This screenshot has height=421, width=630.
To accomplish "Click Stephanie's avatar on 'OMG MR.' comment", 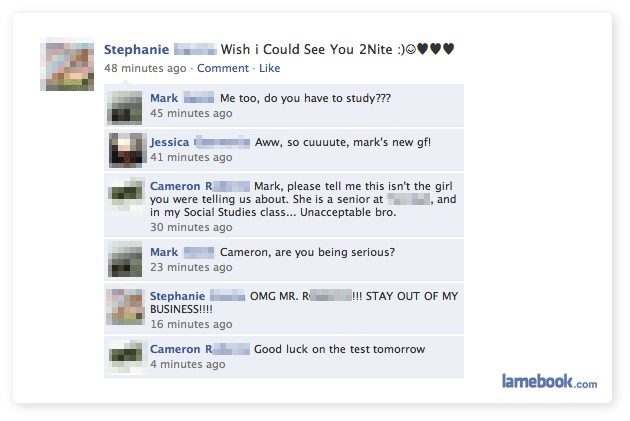I will pyautogui.click(x=125, y=307).
